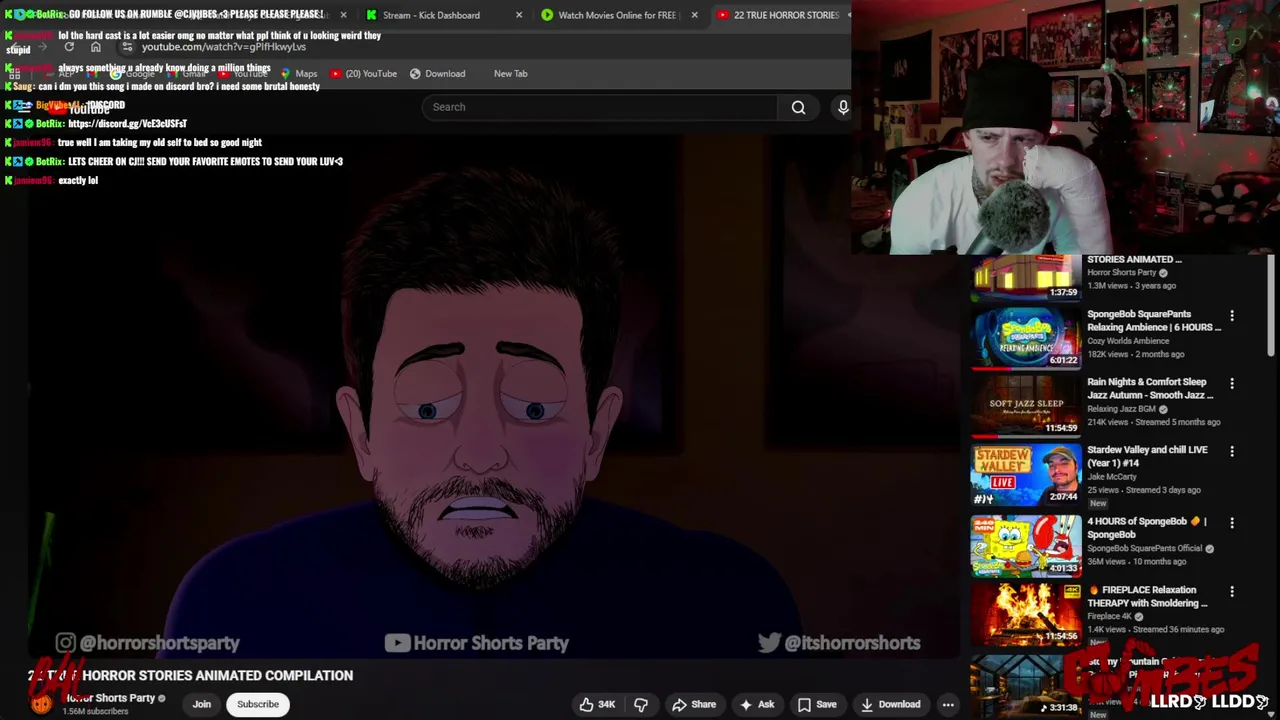The width and height of the screenshot is (1280, 720).
Task: Dislike the horror stories video
Action: [x=641, y=704]
